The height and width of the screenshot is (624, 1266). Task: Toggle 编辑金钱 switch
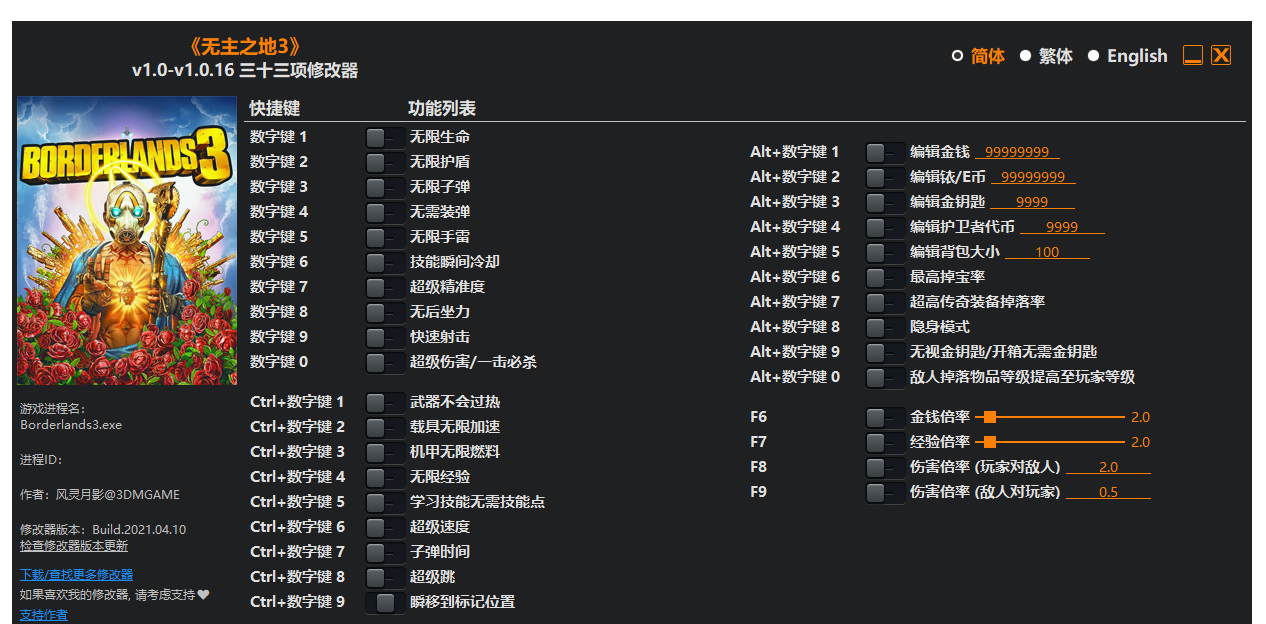click(885, 152)
